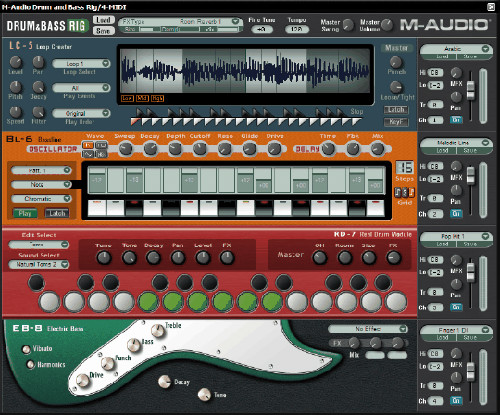Turn the LC-5 Jazzy knob

38,87
